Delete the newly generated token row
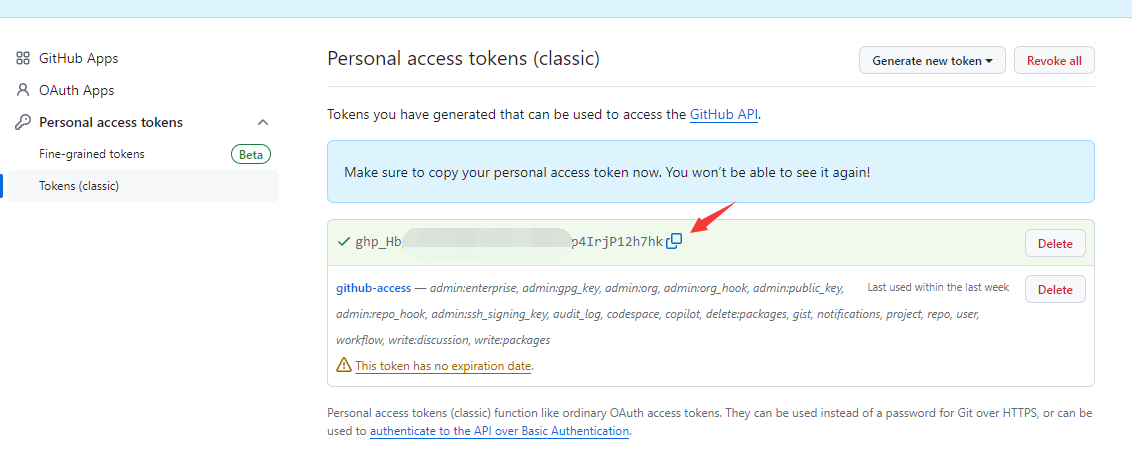The height and width of the screenshot is (474, 1132). (x=1054, y=243)
